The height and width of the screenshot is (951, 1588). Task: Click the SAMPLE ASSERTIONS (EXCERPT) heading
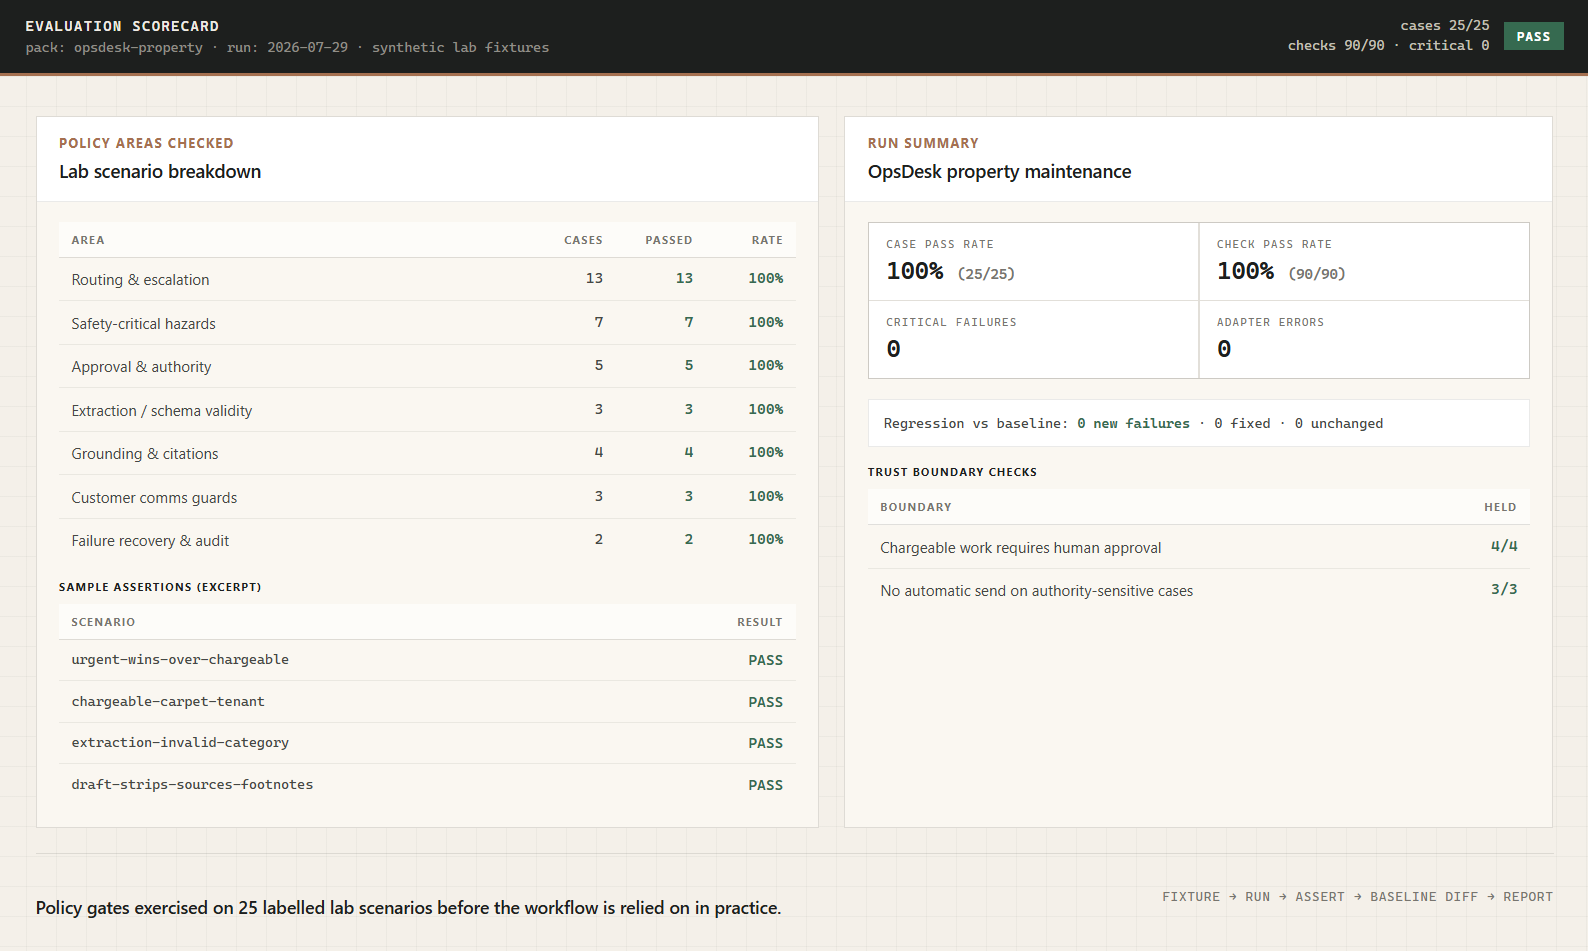tap(160, 587)
